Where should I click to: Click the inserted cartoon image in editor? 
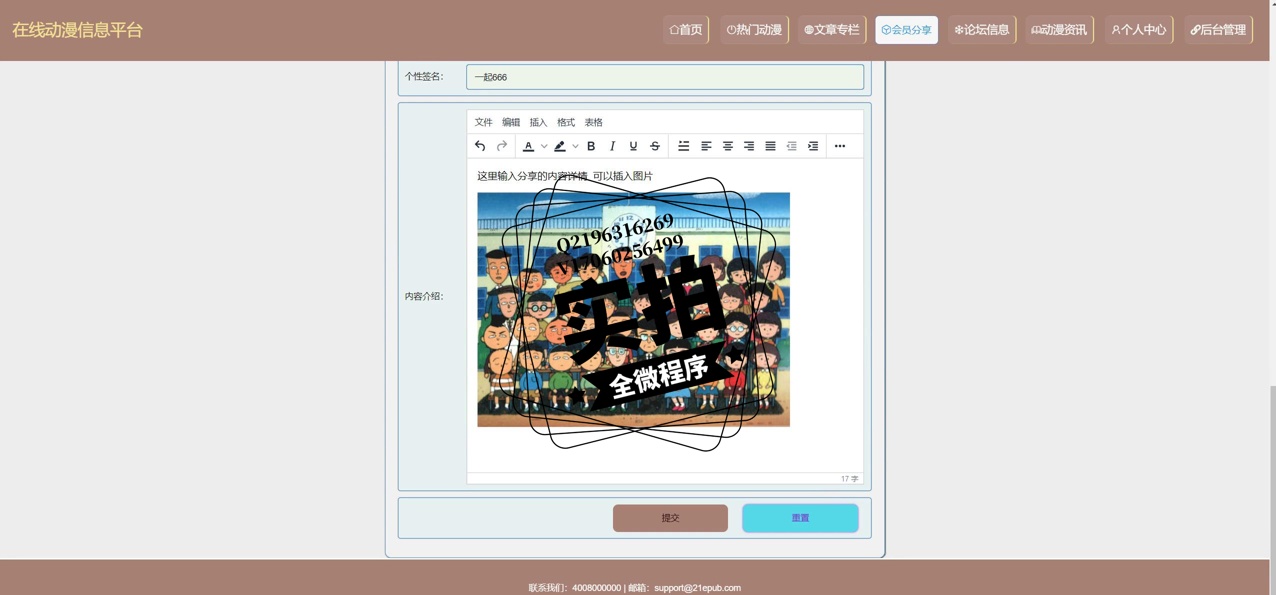pos(634,310)
